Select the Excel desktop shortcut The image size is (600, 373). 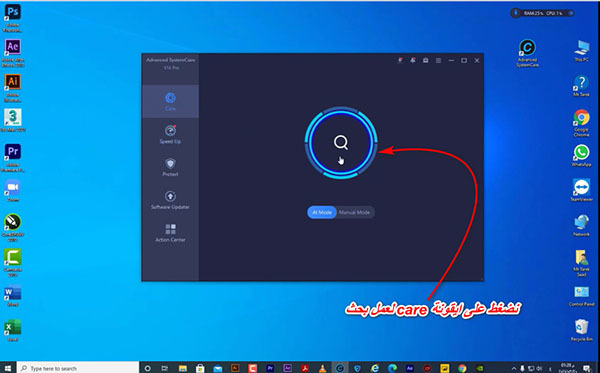tap(13, 331)
